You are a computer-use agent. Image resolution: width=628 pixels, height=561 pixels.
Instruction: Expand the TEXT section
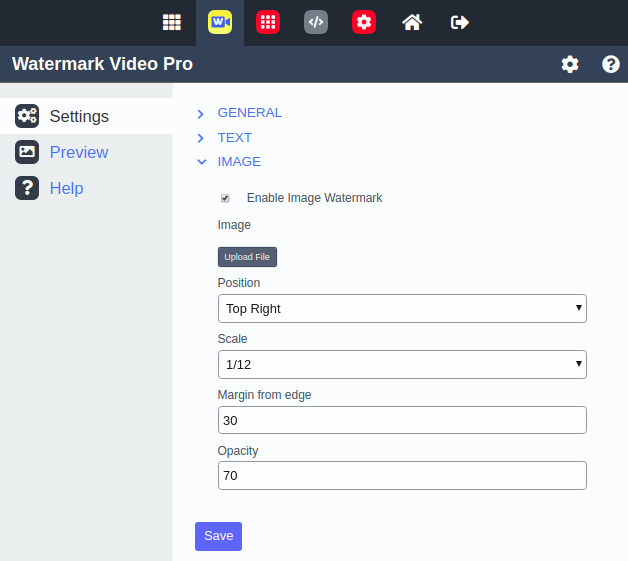click(x=234, y=137)
